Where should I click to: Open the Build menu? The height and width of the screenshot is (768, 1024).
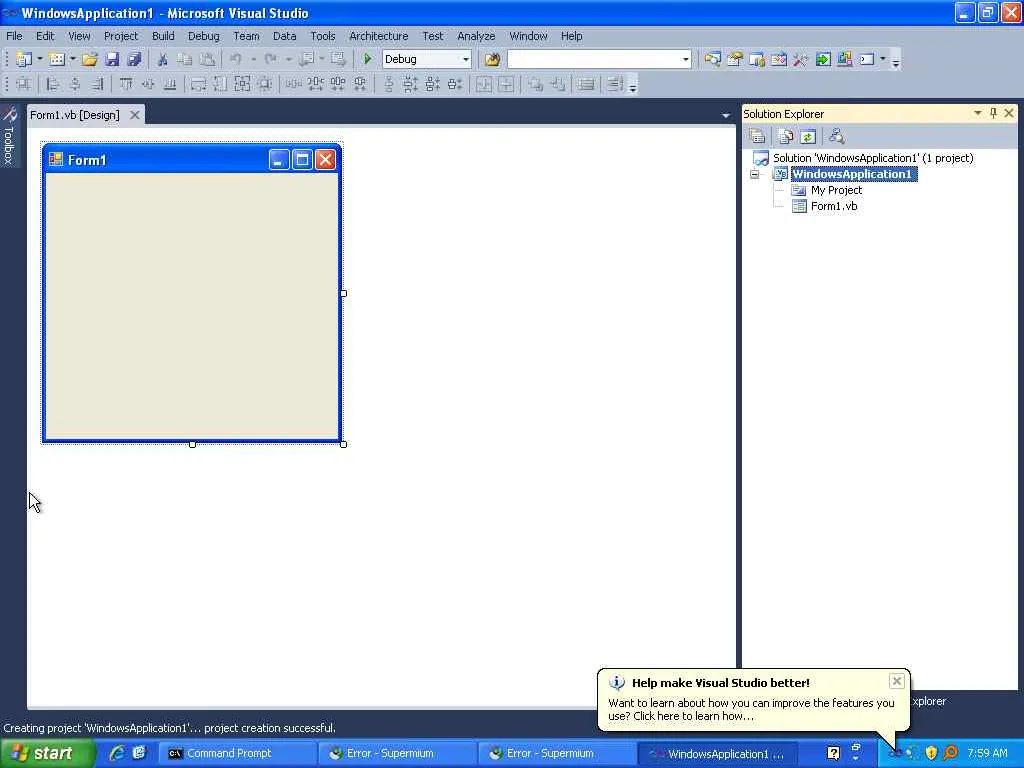(163, 36)
